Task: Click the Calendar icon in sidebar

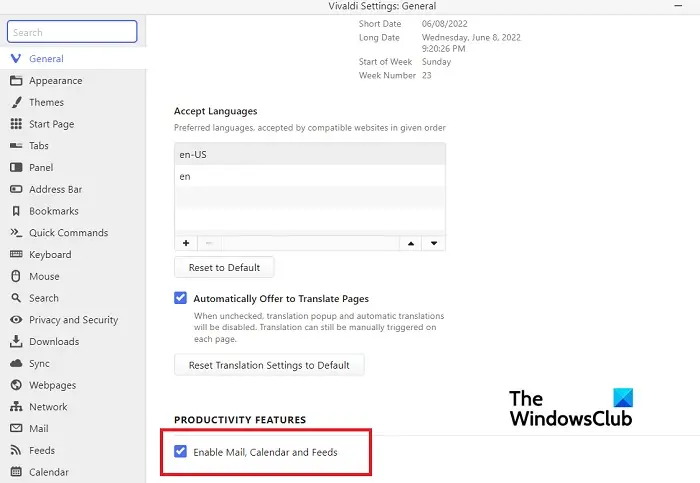Action: 16,471
